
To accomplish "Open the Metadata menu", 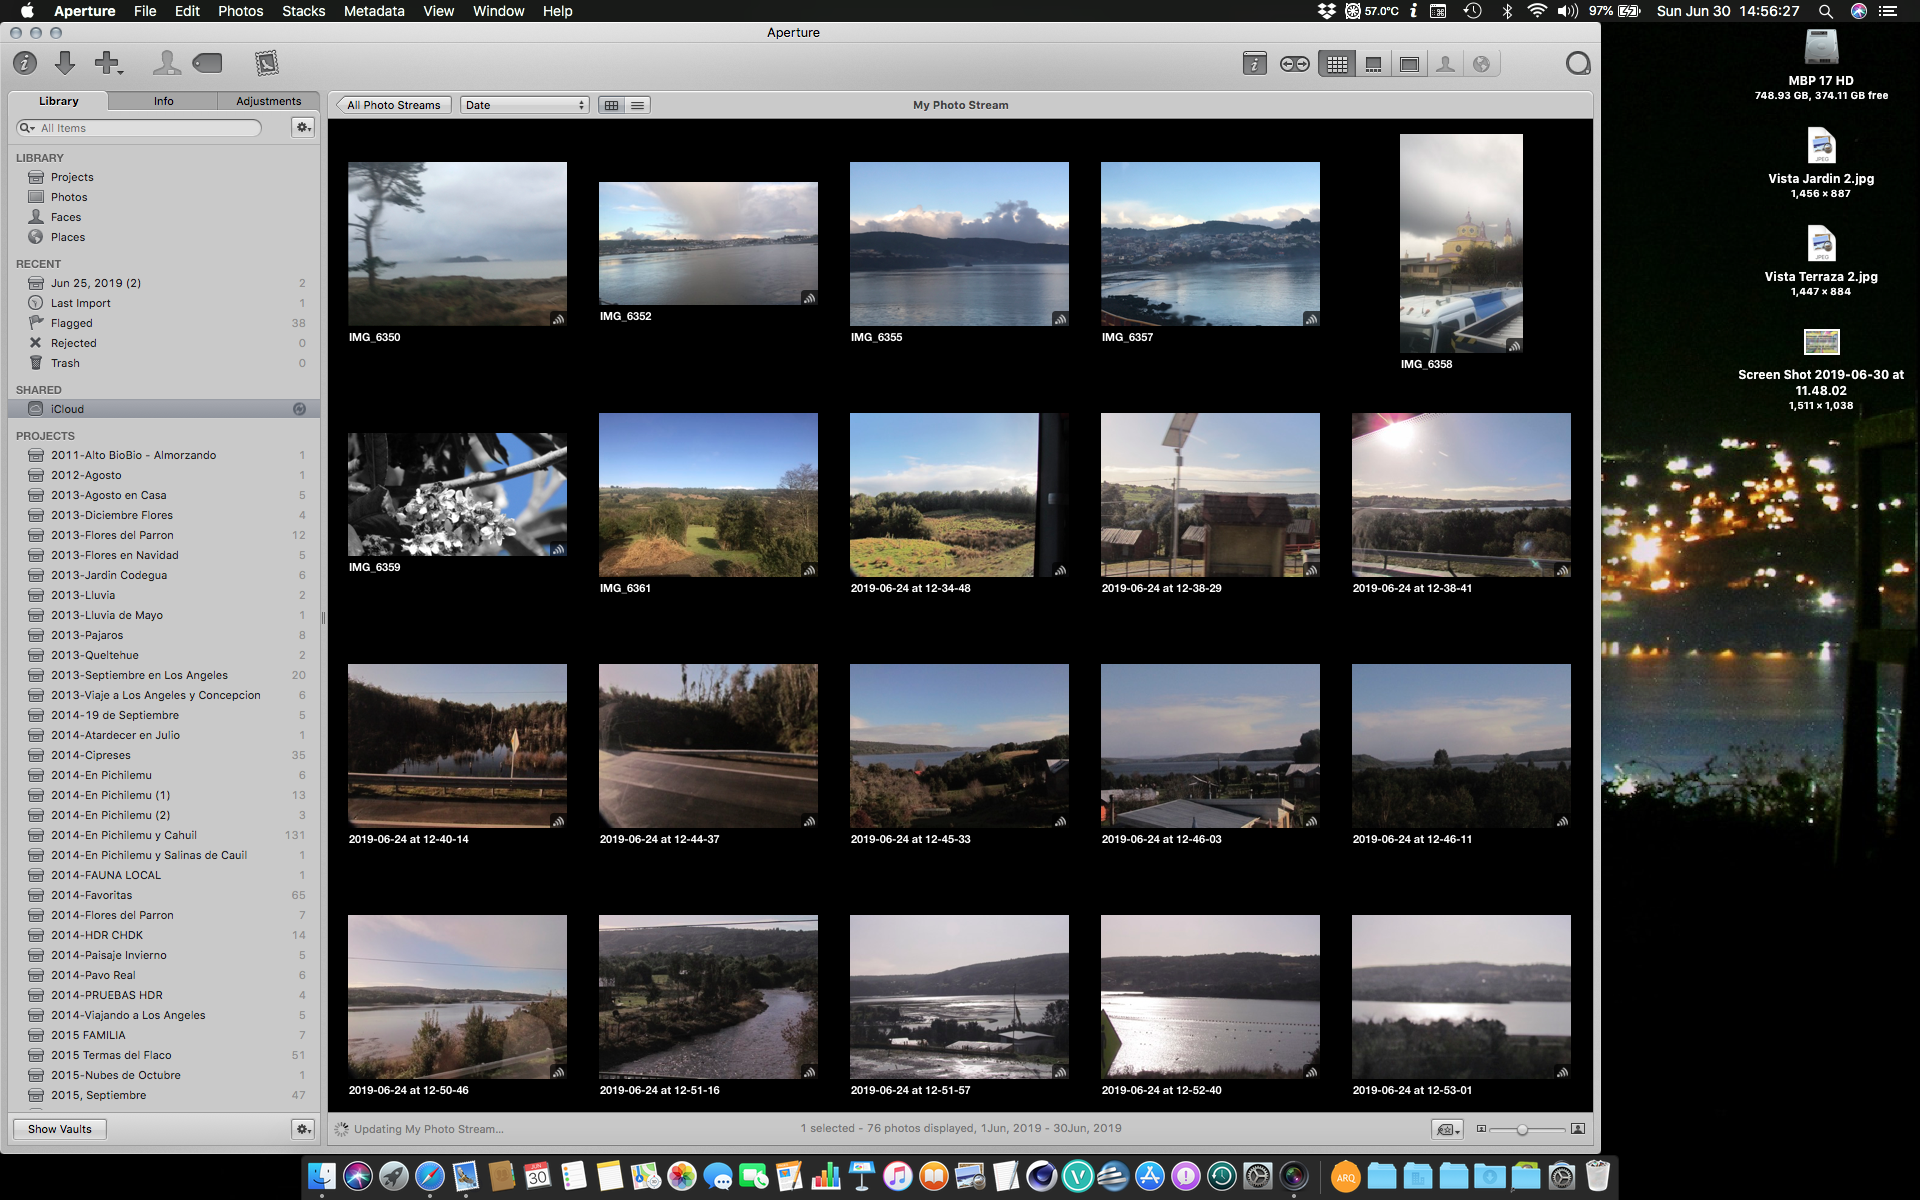I will coord(374,11).
